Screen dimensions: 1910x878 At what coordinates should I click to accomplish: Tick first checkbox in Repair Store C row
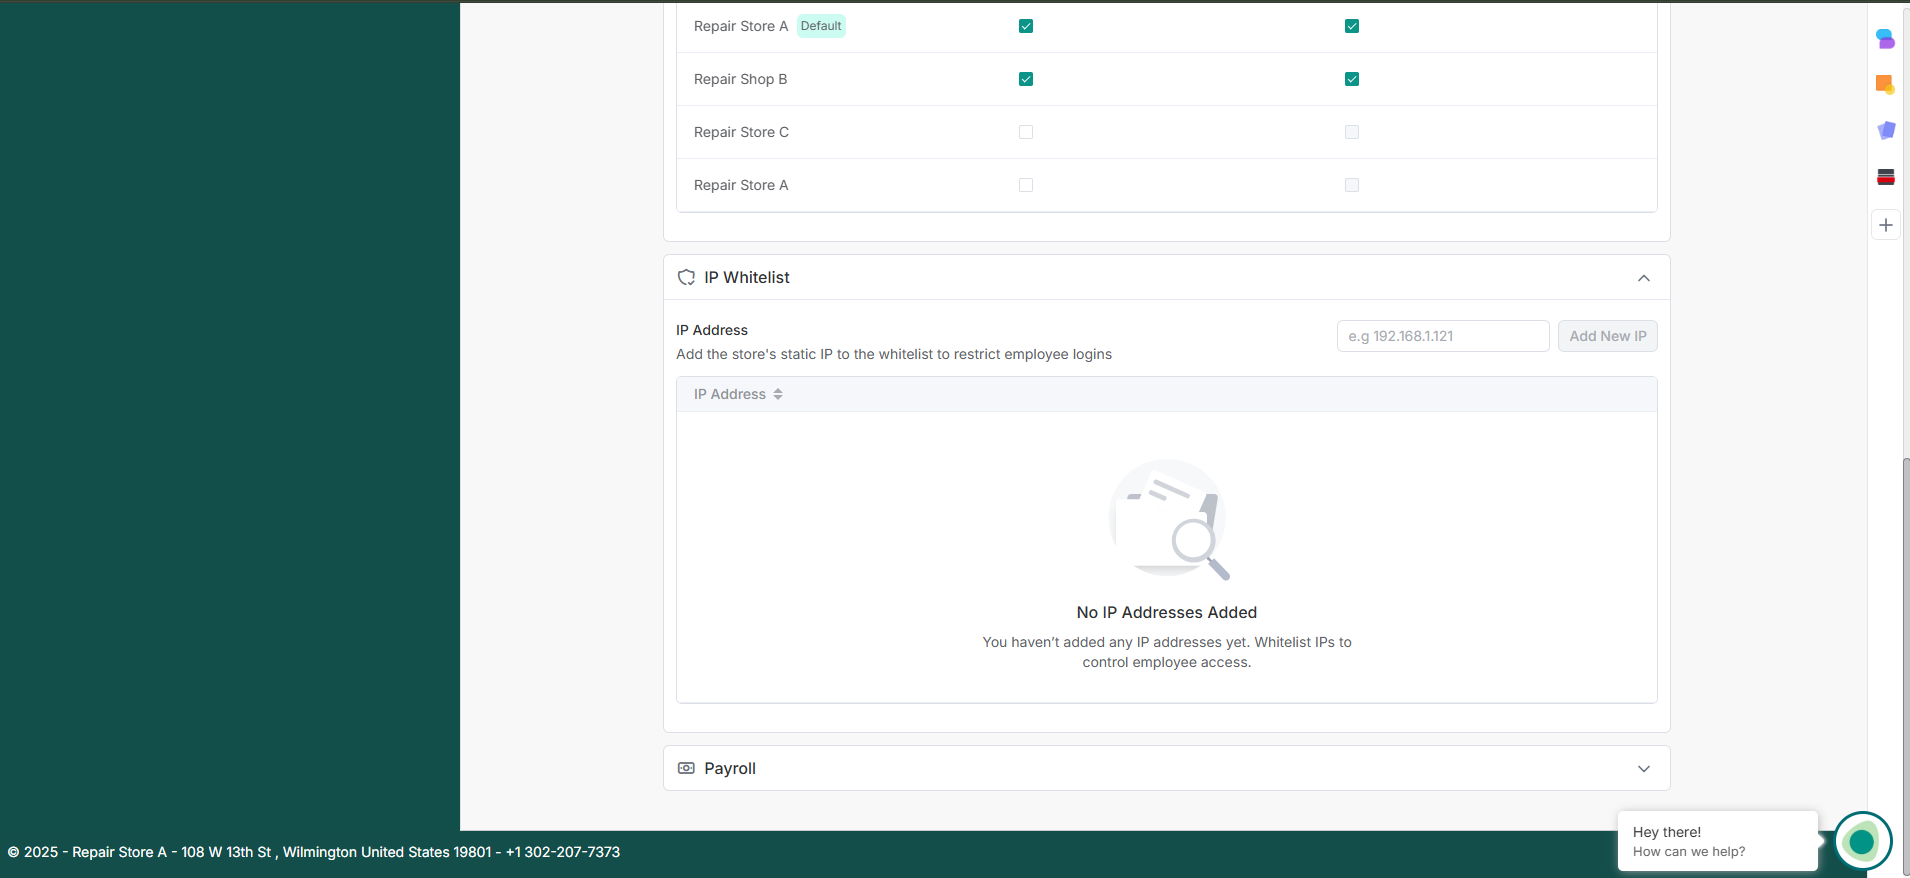pyautogui.click(x=1026, y=132)
